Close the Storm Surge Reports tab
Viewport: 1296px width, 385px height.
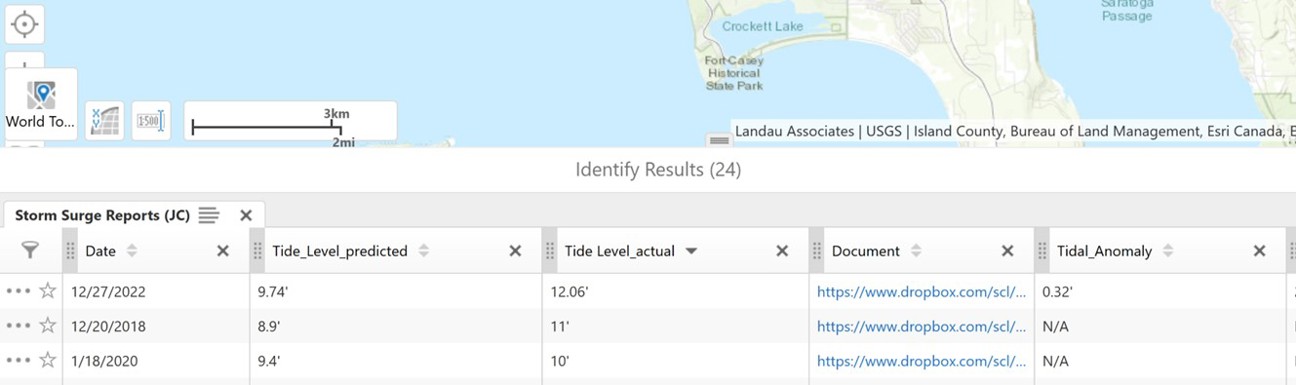[246, 215]
